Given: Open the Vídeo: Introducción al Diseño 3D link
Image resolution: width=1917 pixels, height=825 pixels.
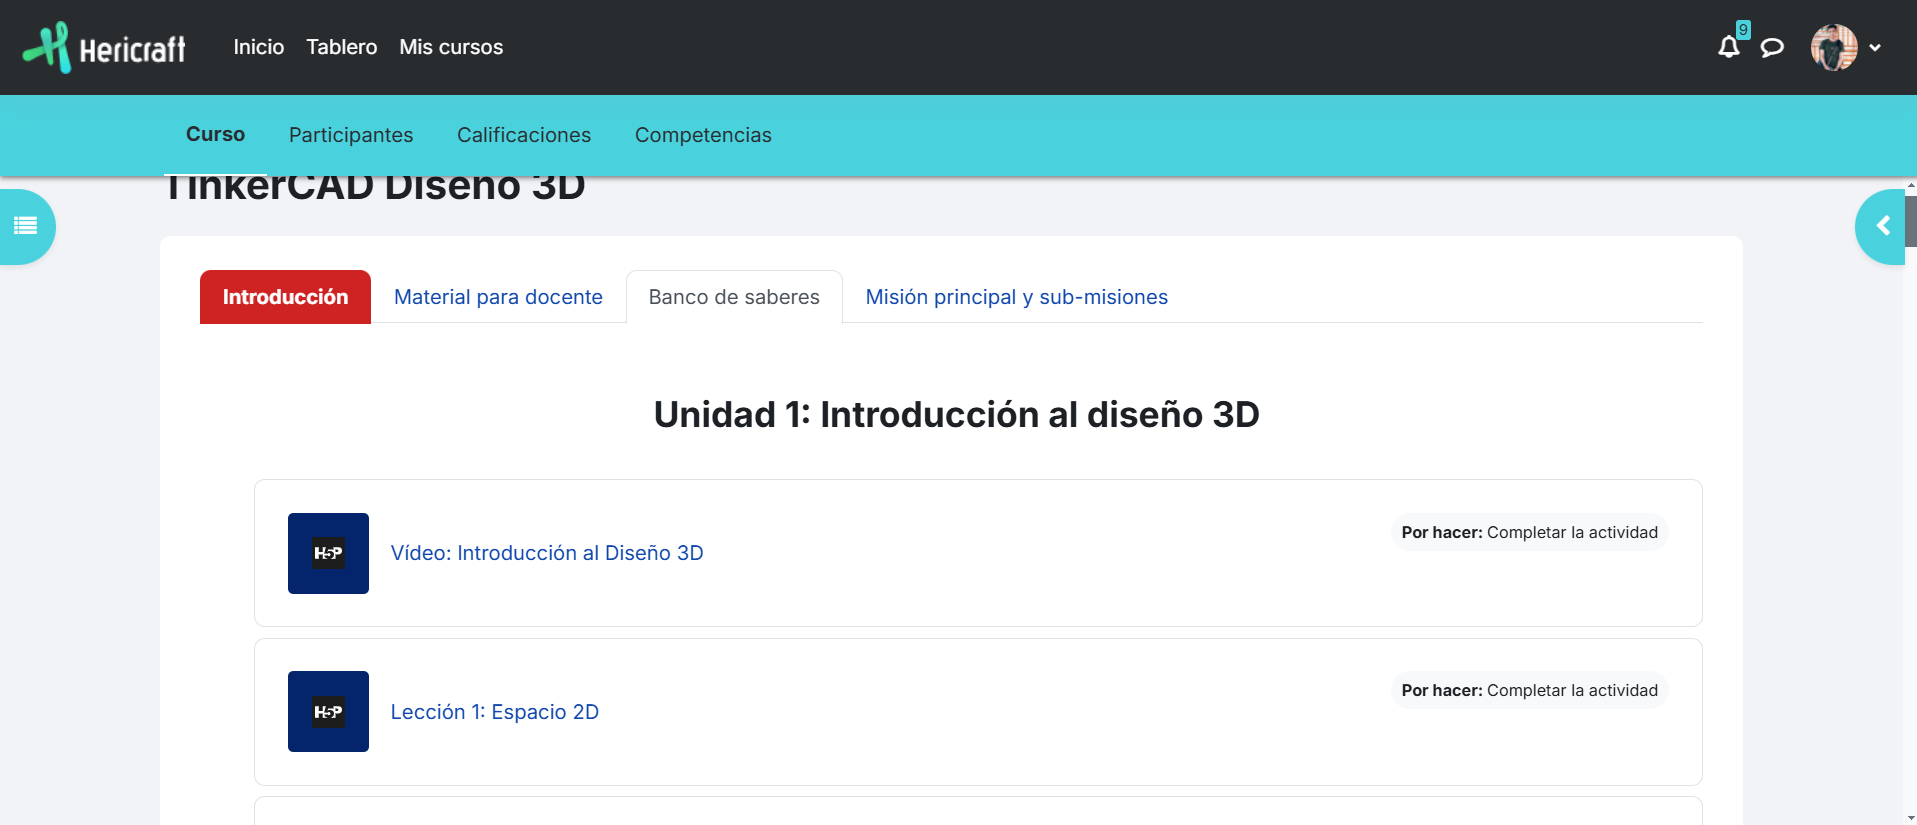Looking at the screenshot, I should click(x=547, y=553).
